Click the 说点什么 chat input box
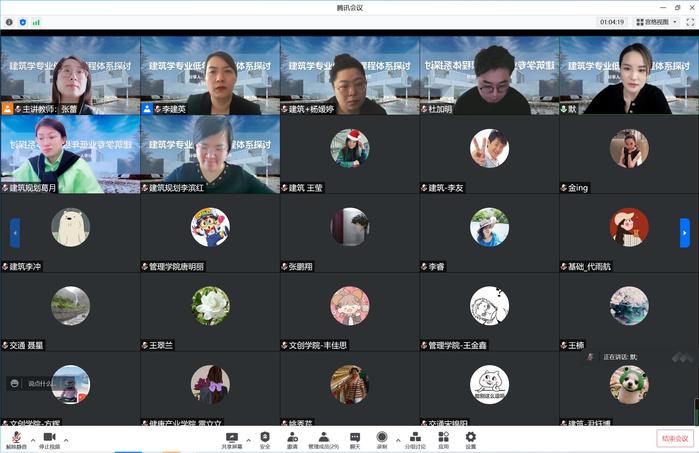 click(38, 383)
